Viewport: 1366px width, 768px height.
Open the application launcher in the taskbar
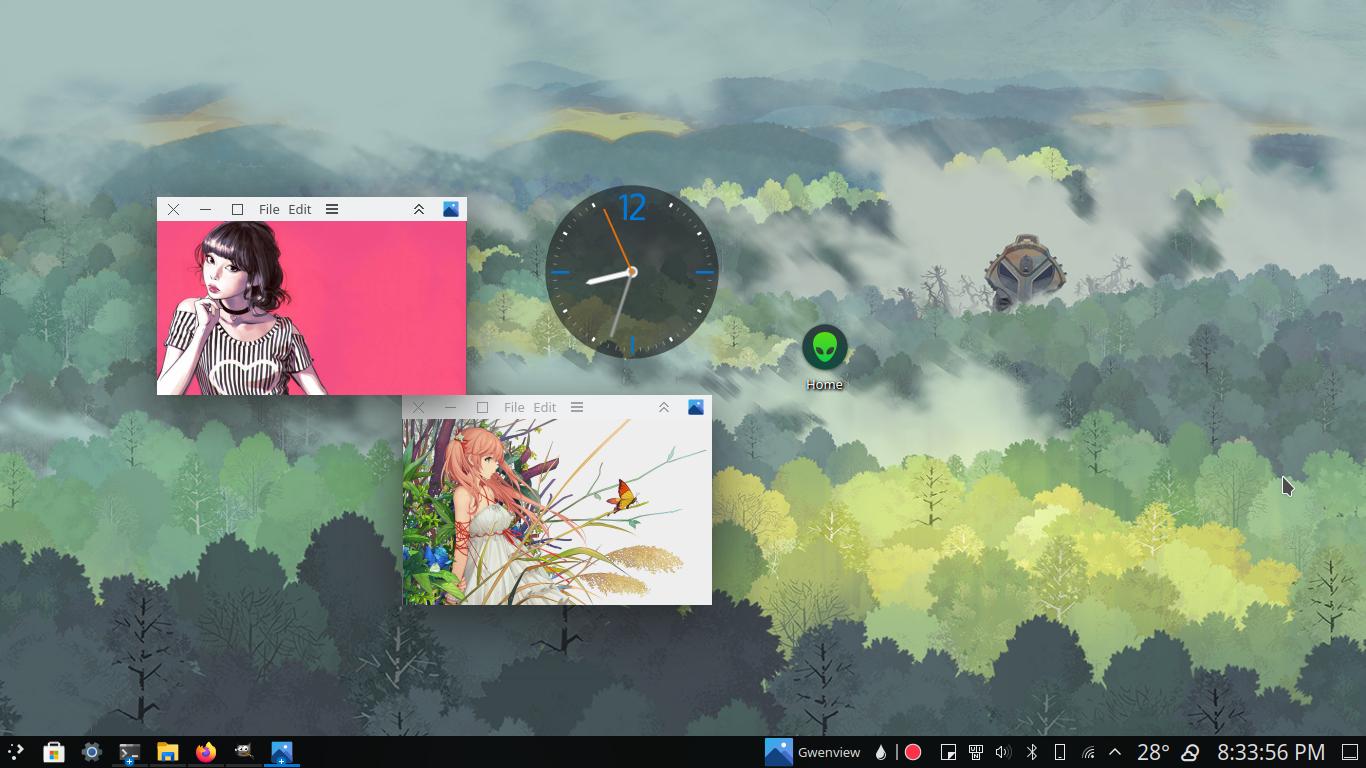click(16, 752)
